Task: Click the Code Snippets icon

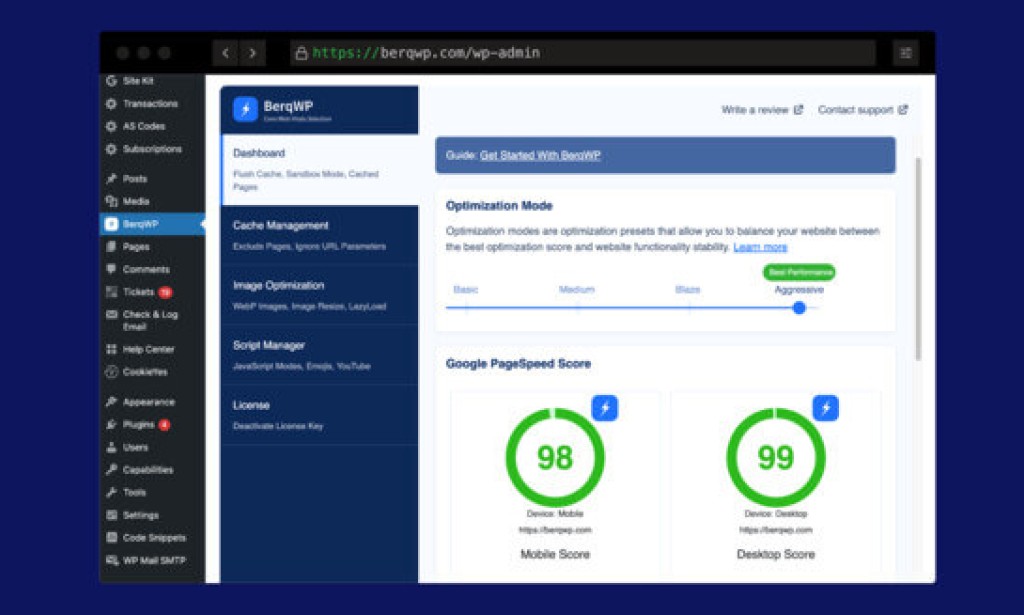Action: (112, 538)
